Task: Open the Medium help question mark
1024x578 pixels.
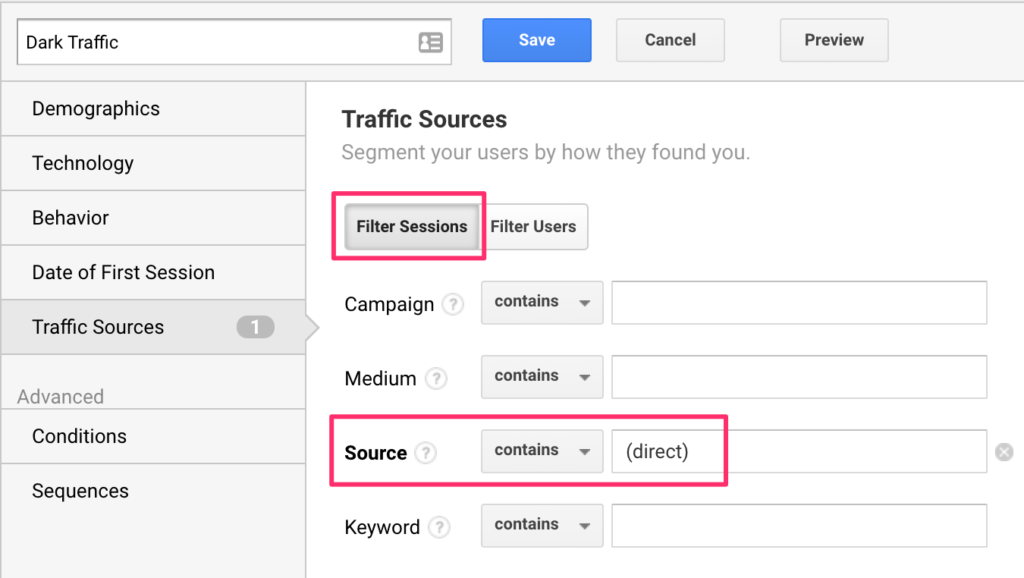Action: 436,378
